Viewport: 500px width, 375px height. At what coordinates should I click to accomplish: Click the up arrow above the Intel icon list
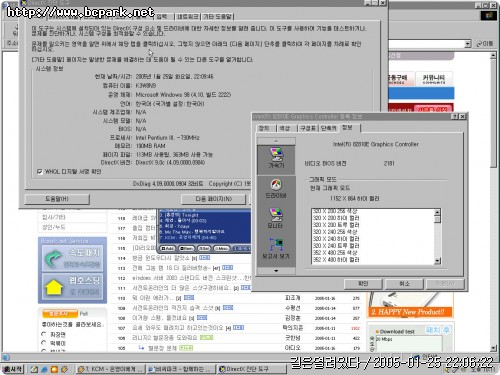click(x=276, y=141)
